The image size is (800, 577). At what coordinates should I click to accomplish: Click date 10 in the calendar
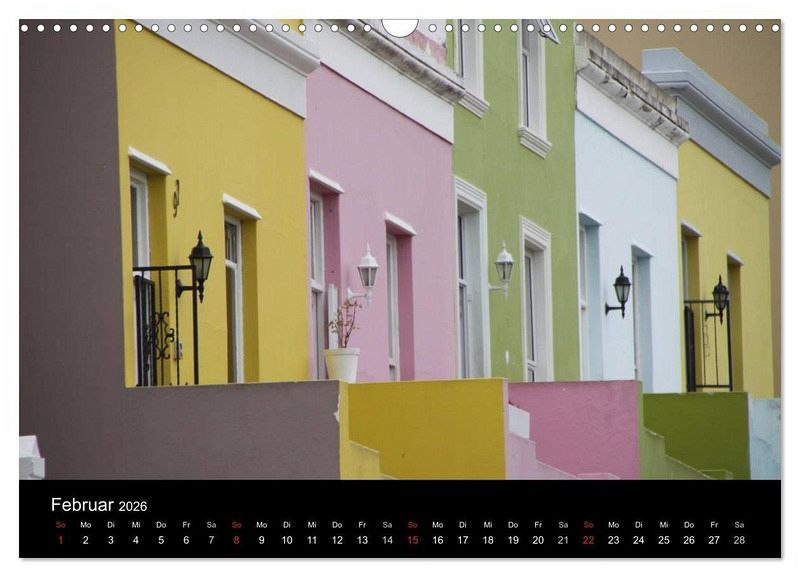click(287, 540)
